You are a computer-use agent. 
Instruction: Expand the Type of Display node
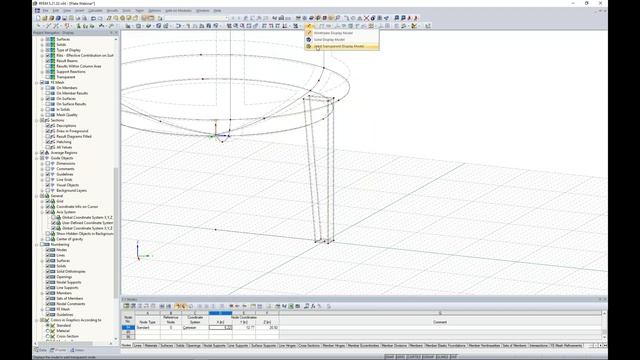coord(42,50)
